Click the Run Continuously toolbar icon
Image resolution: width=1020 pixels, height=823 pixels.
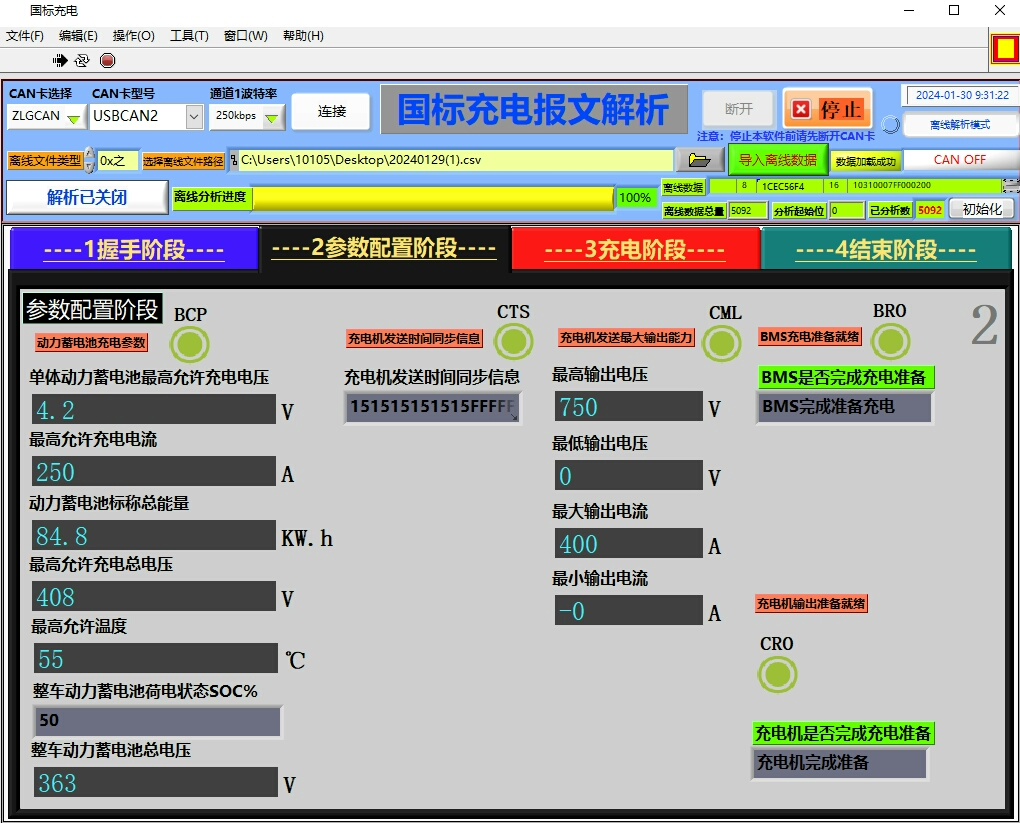tap(82, 61)
